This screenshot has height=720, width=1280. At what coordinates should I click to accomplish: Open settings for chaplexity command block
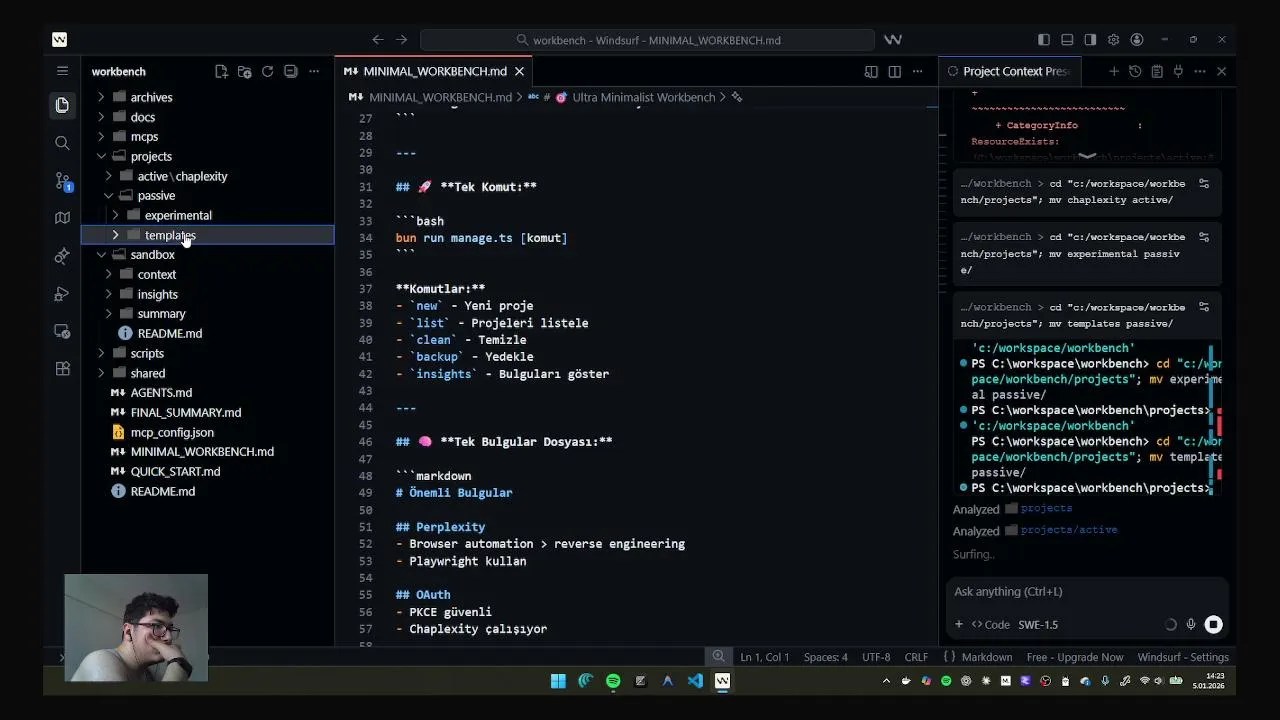pos(1204,184)
